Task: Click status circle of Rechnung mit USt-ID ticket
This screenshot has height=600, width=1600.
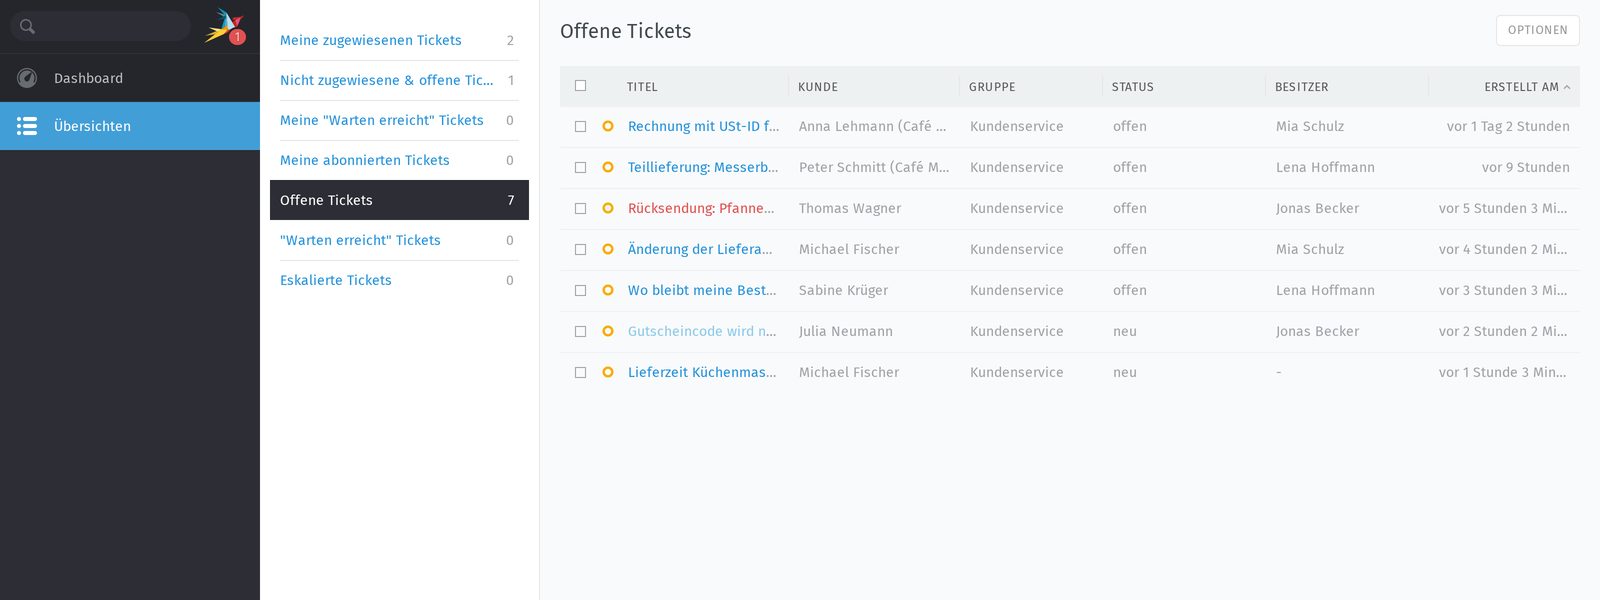Action: 608,126
